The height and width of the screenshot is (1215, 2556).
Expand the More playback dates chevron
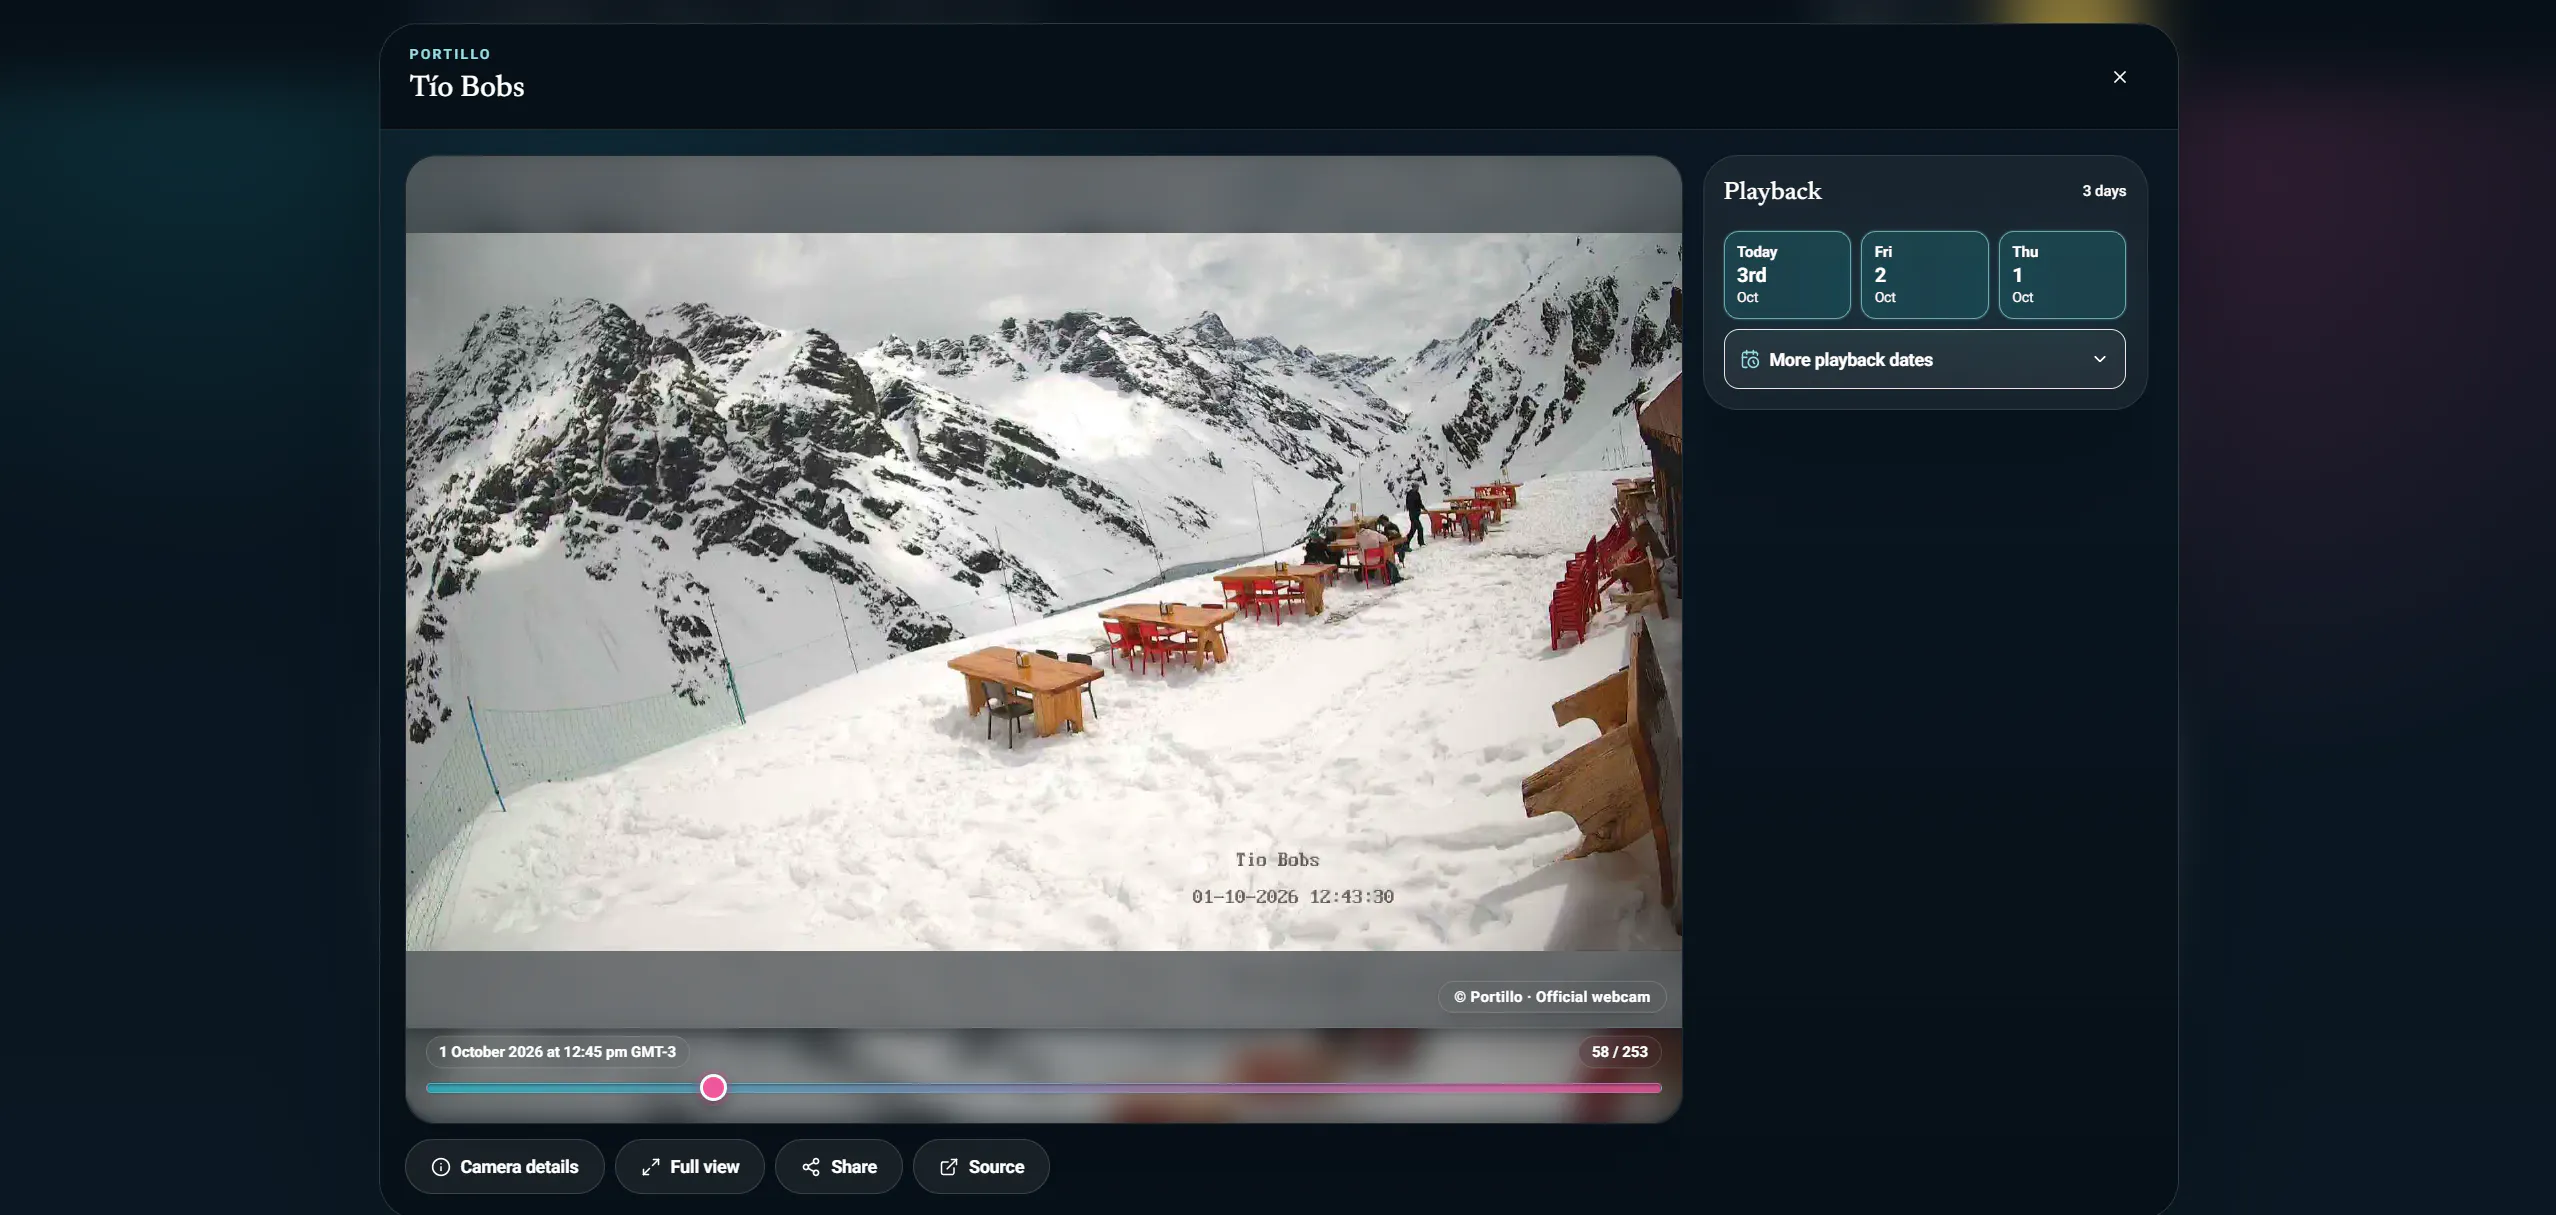click(x=2100, y=359)
